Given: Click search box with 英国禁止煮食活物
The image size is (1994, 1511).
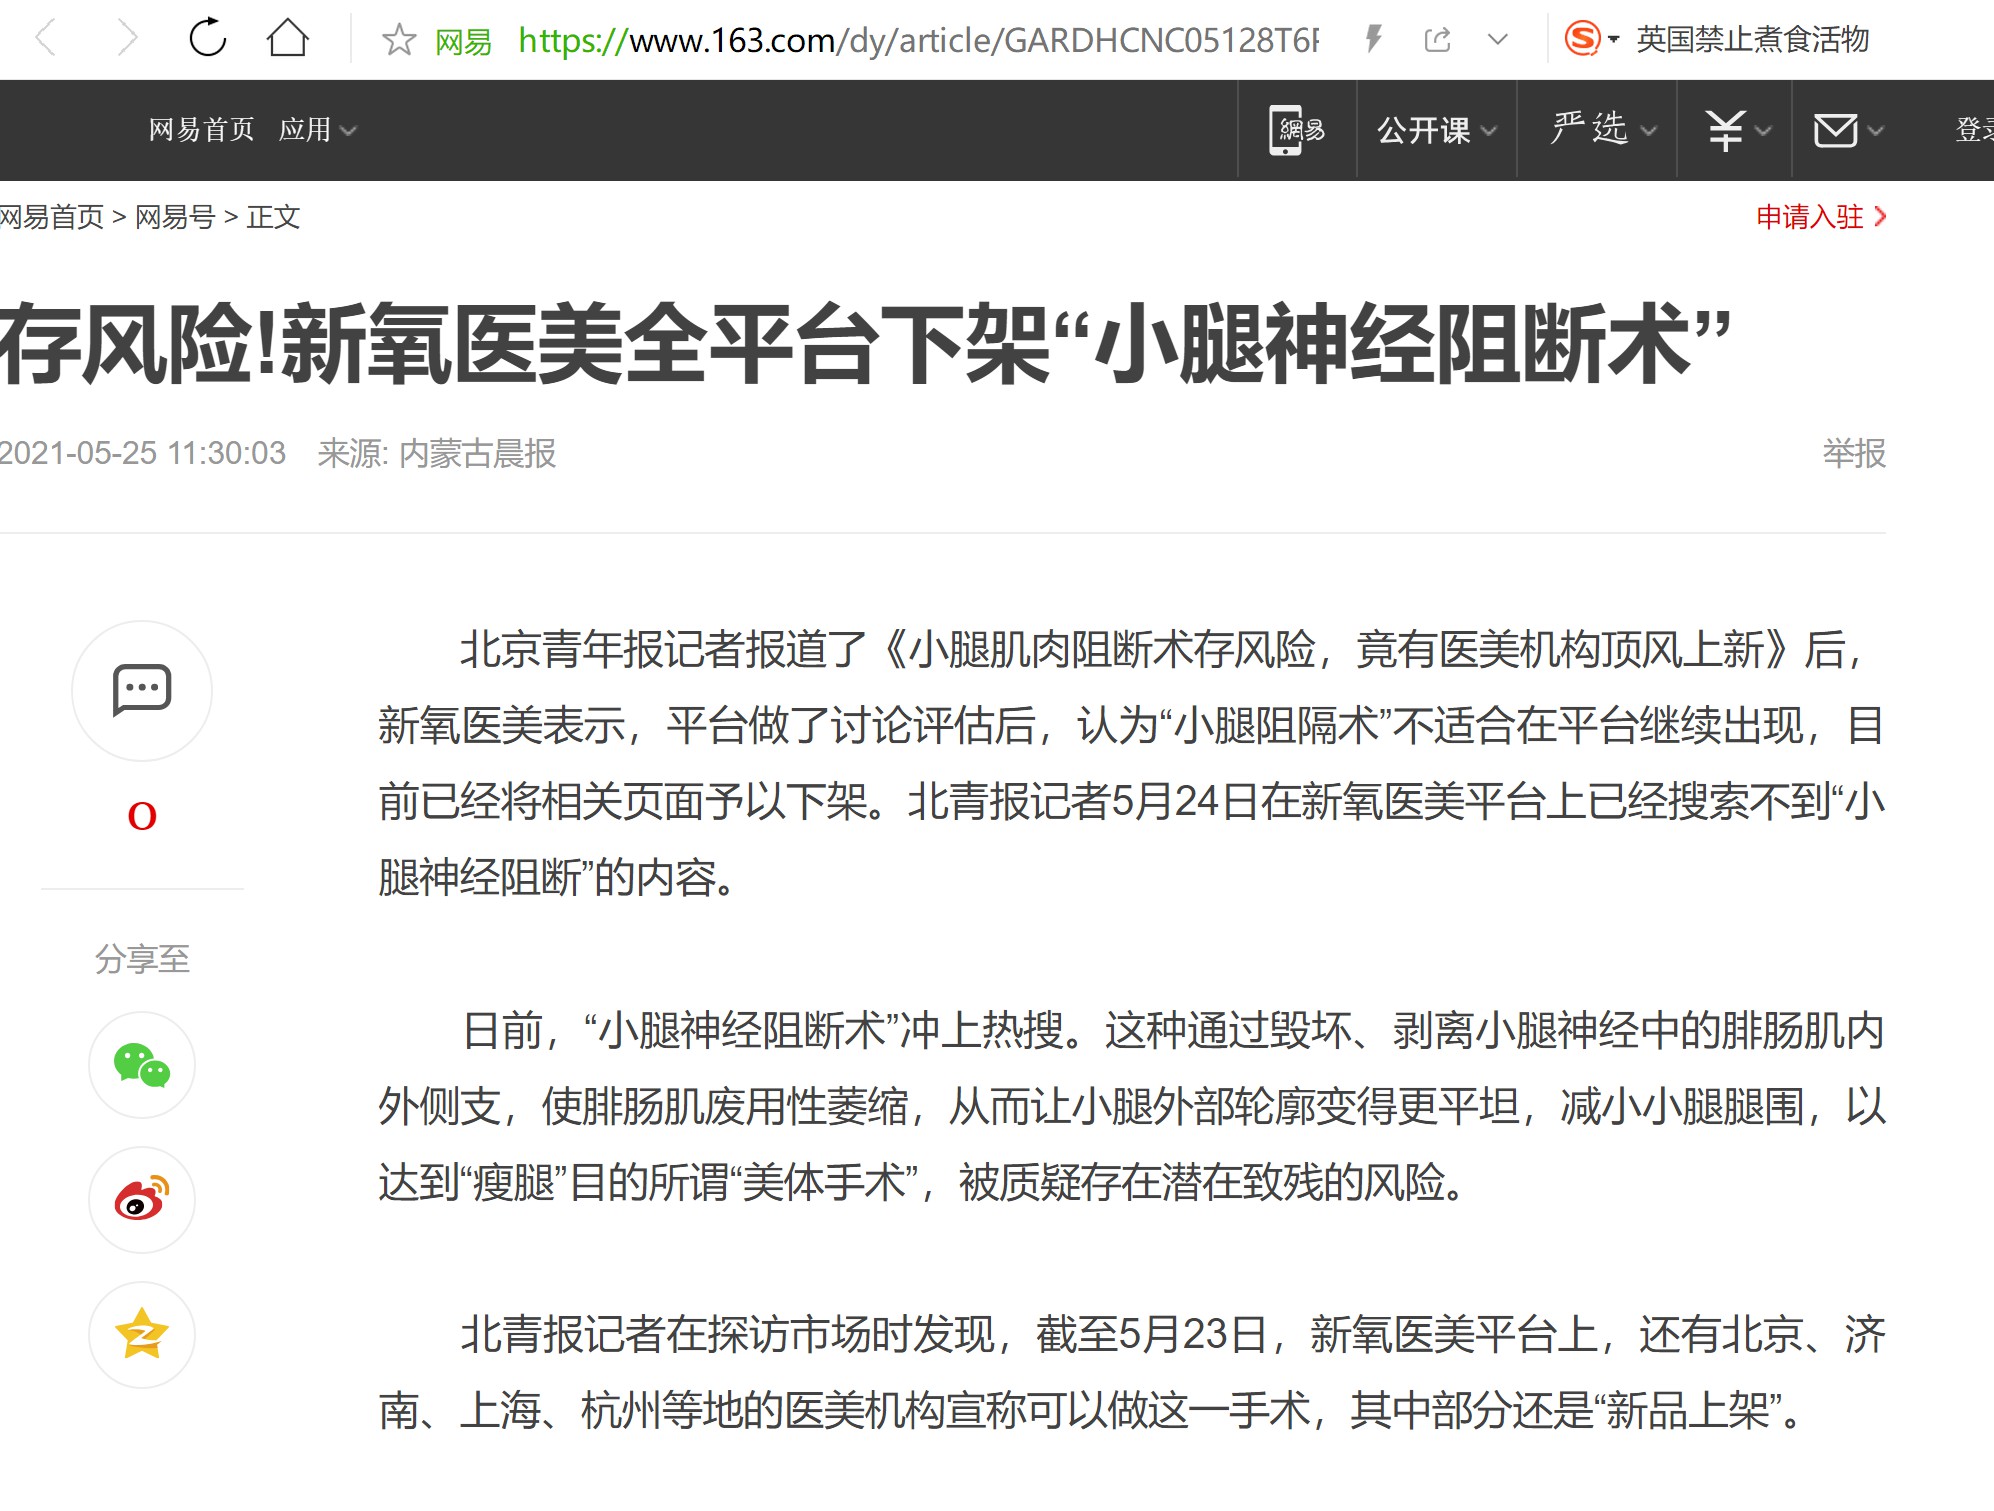Looking at the screenshot, I should point(1752,39).
